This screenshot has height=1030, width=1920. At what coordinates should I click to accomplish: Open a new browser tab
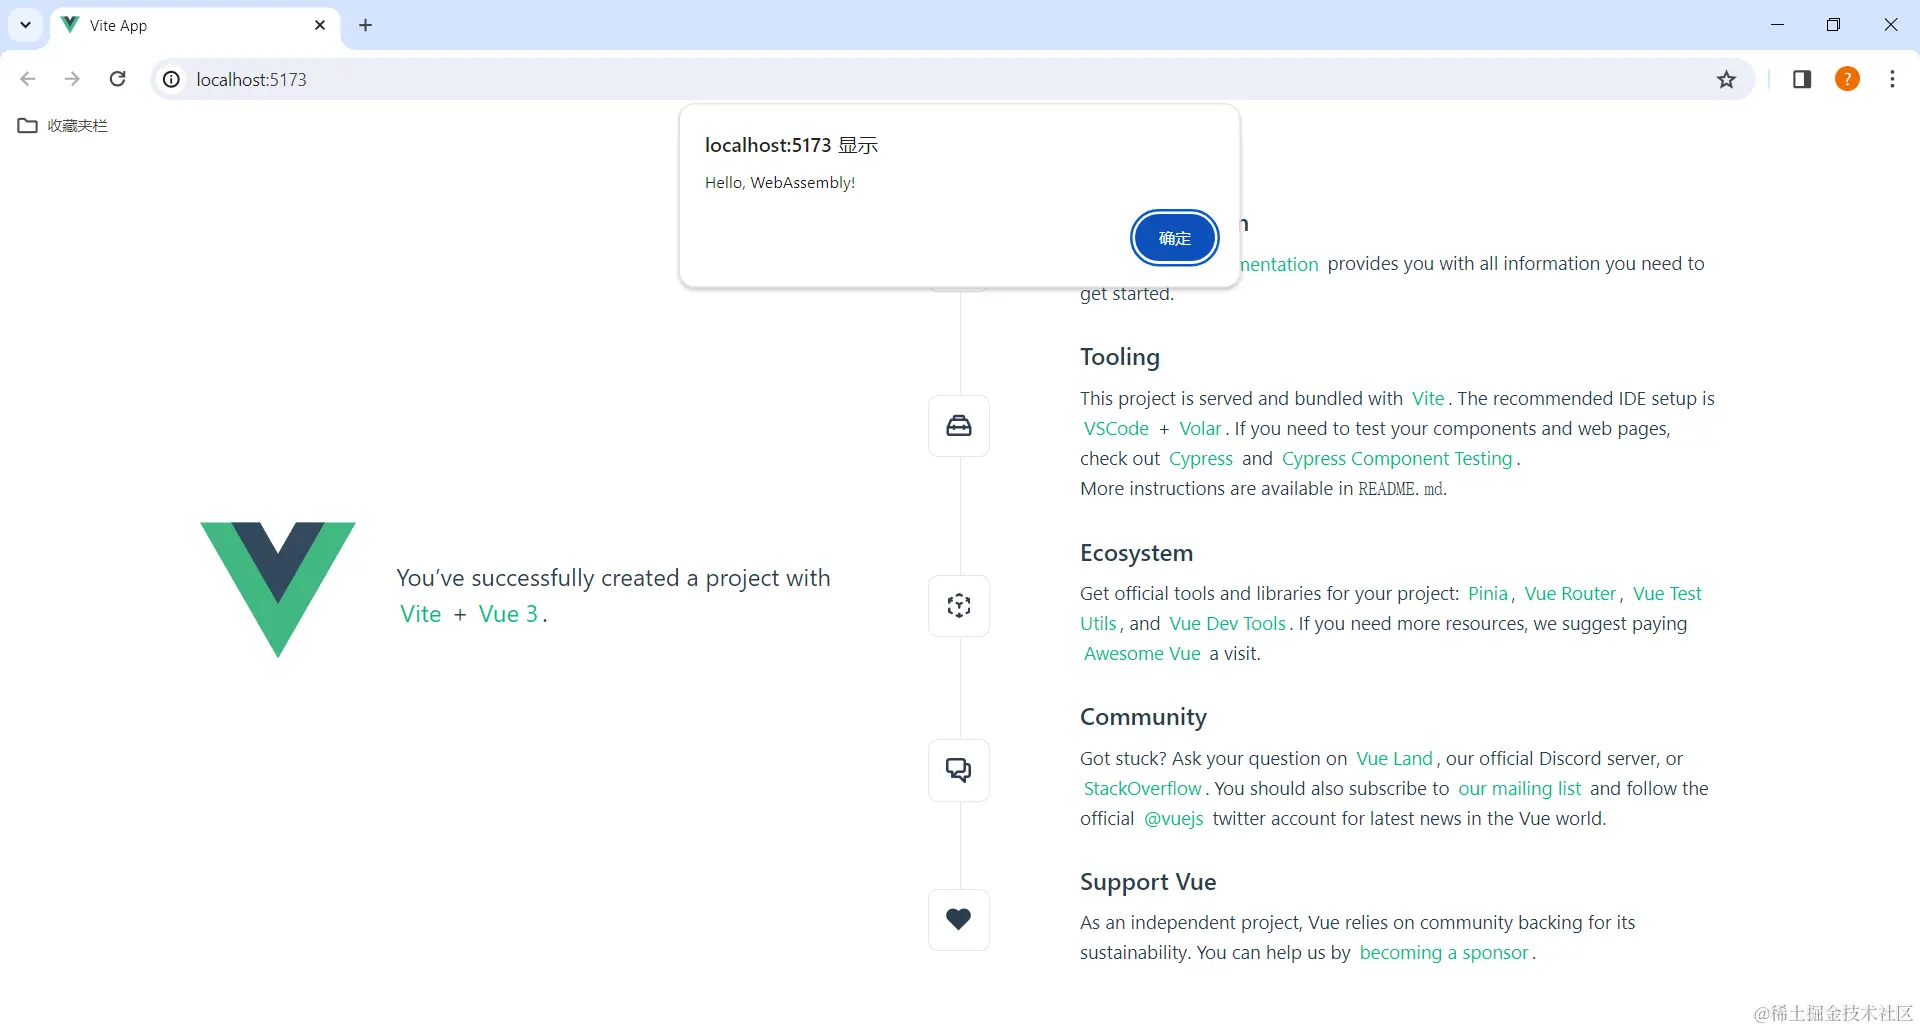coord(365,25)
